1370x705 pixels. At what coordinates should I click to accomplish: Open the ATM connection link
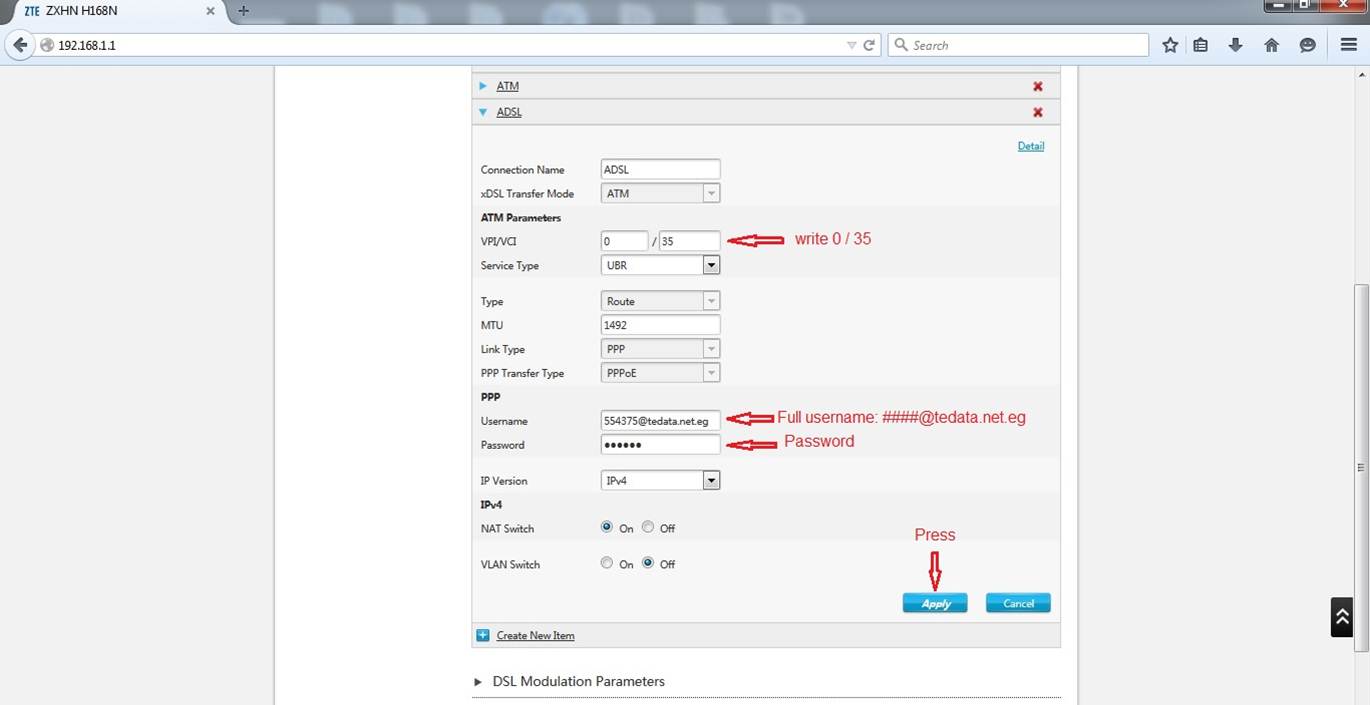508,86
